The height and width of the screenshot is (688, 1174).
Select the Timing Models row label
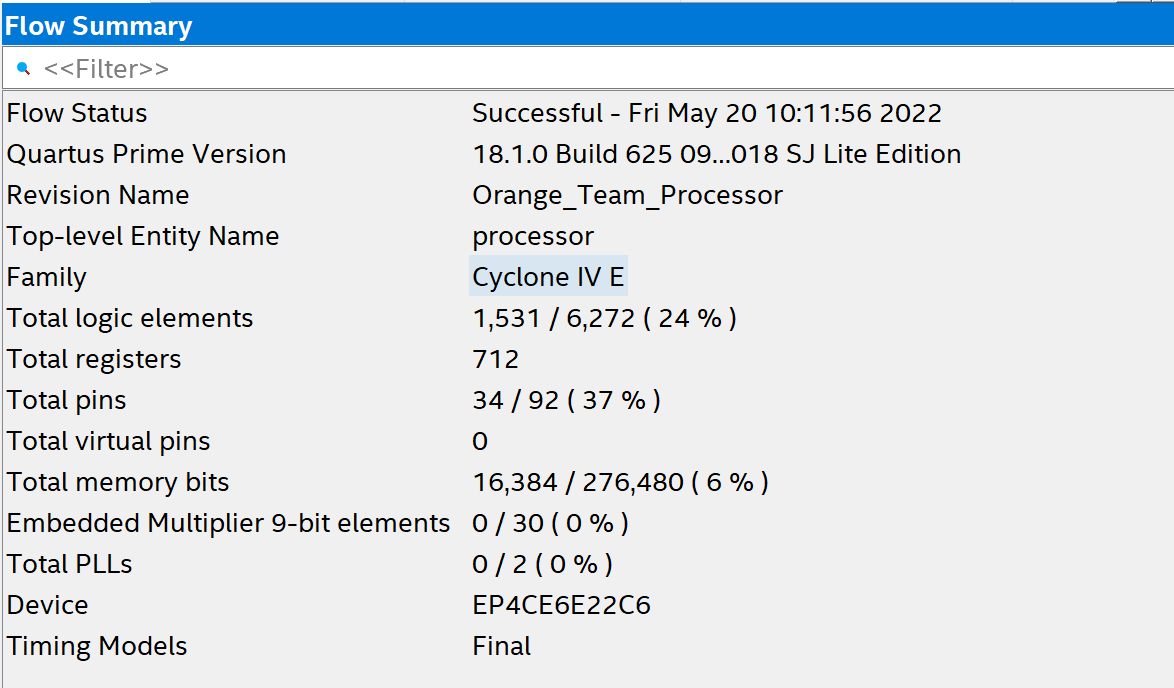pyautogui.click(x=97, y=646)
